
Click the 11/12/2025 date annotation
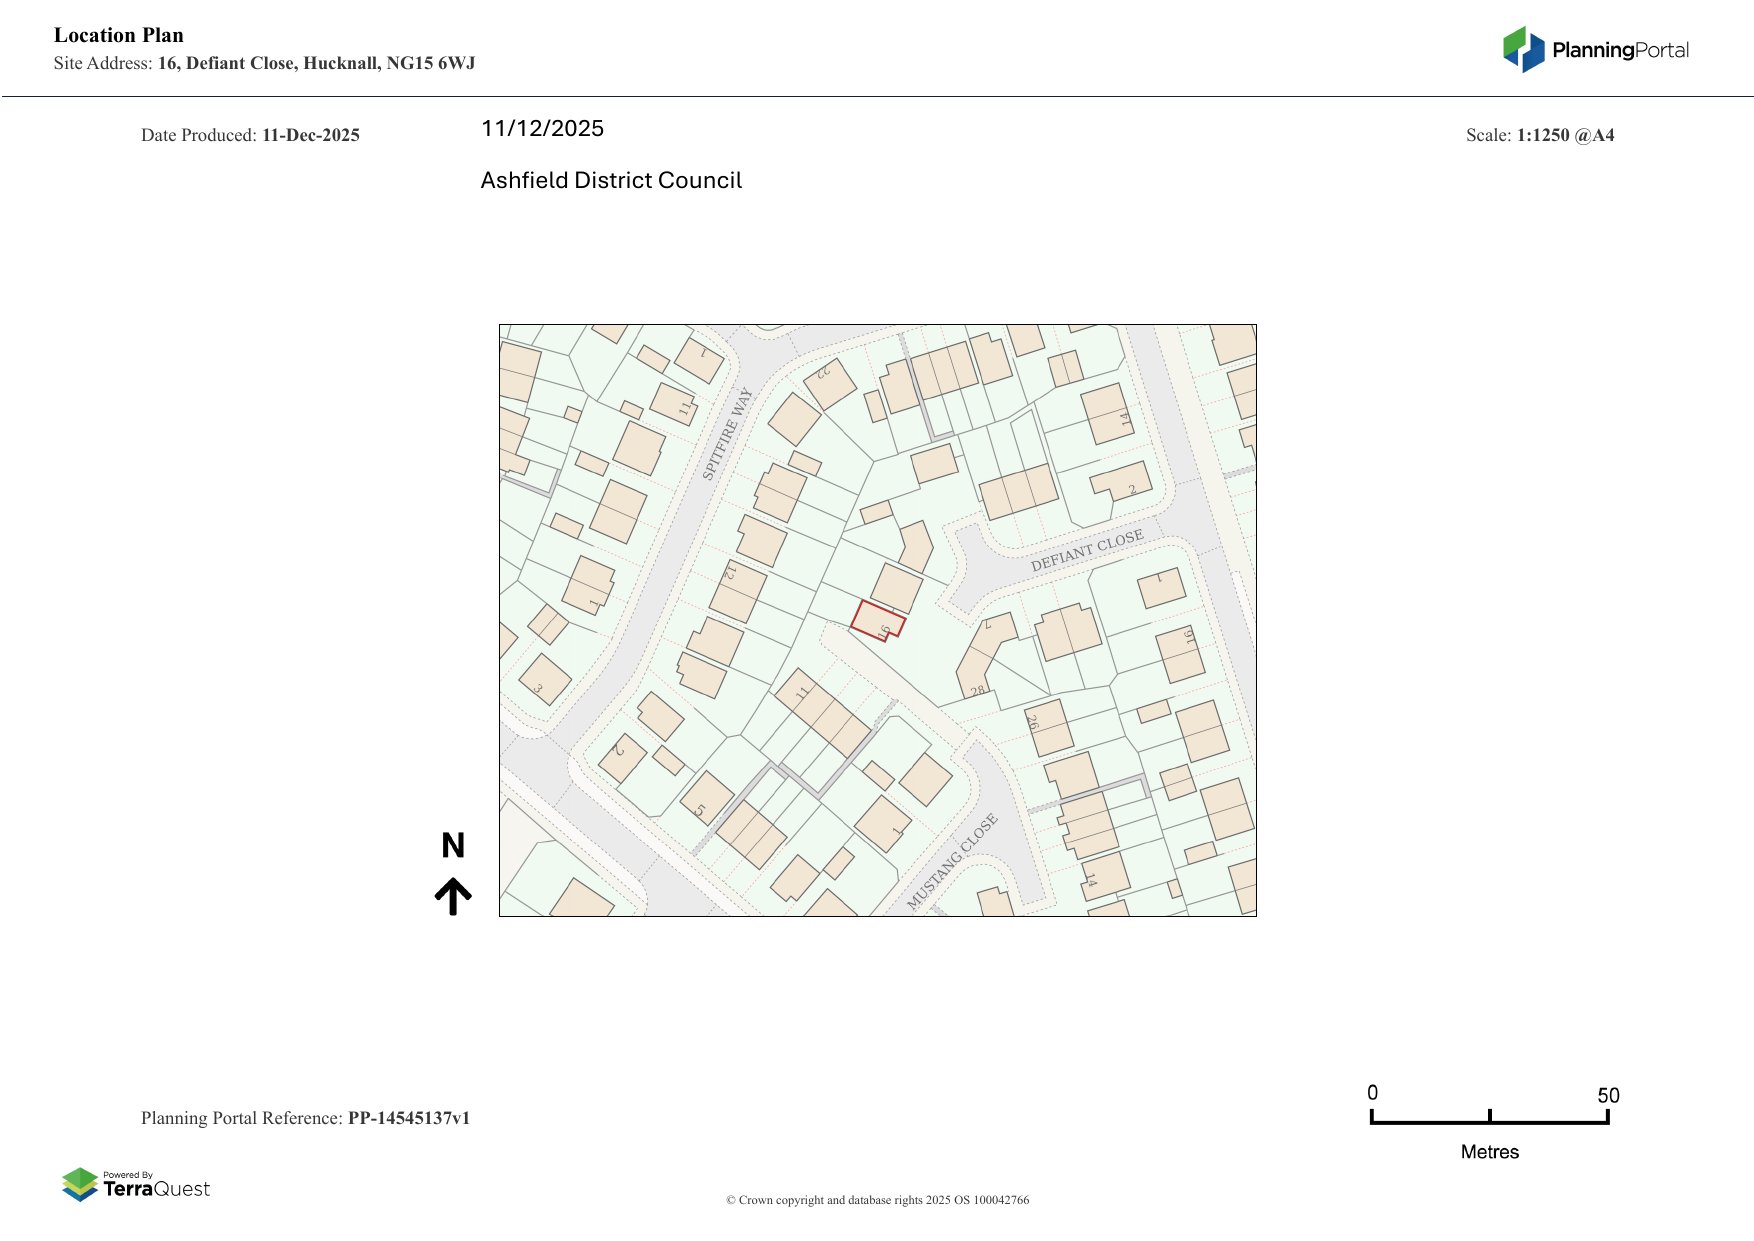click(542, 128)
